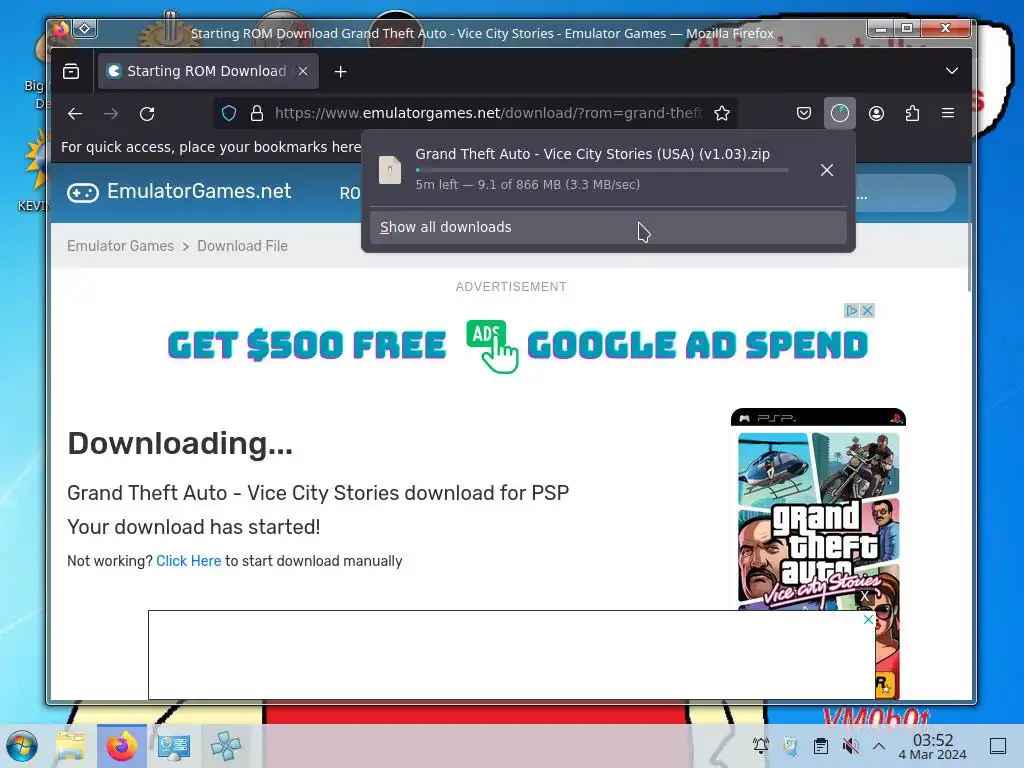Open the clipboard tray icon
The image size is (1024, 768).
coord(821,746)
